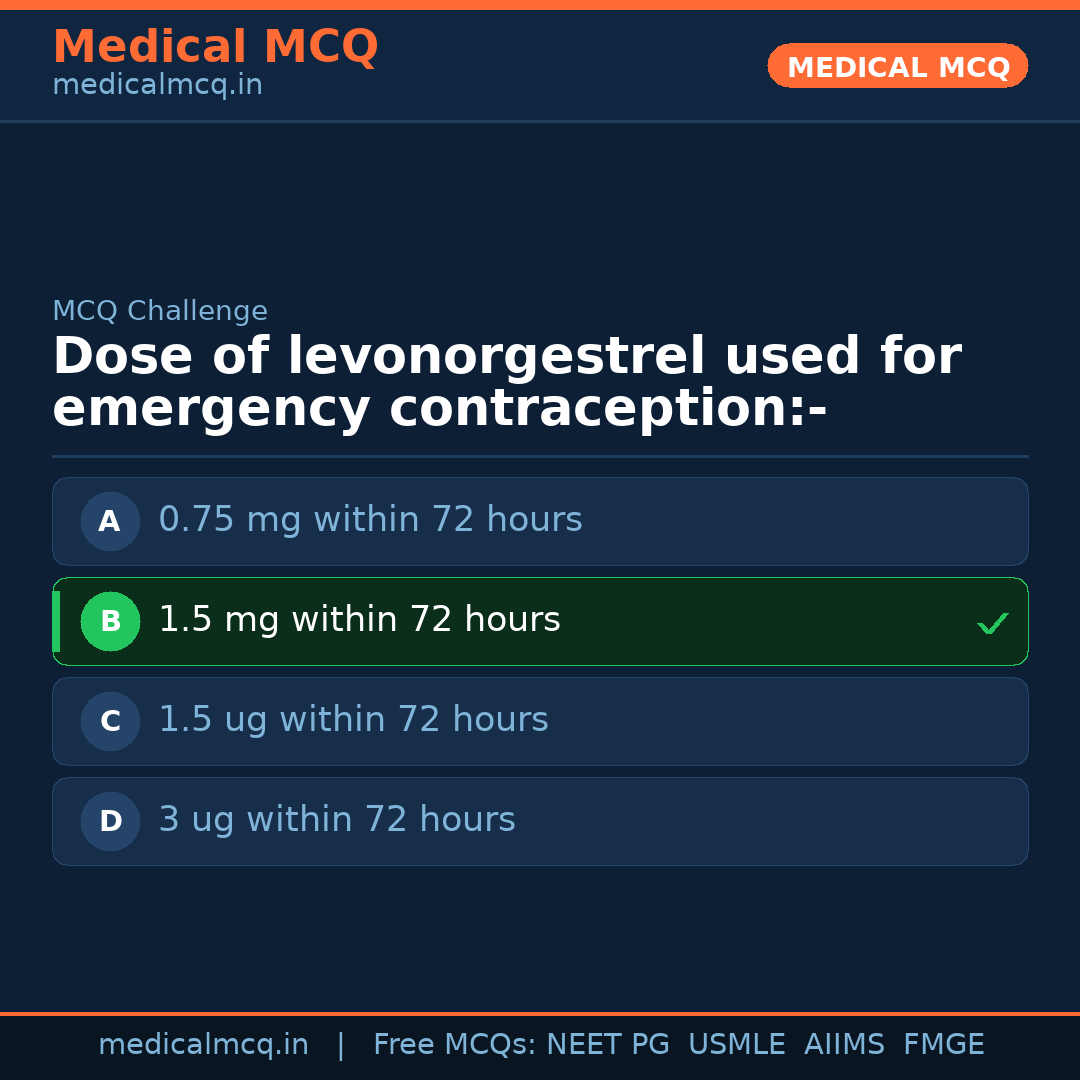The image size is (1080, 1080).
Task: Click USMLE in the footer
Action: (736, 1045)
